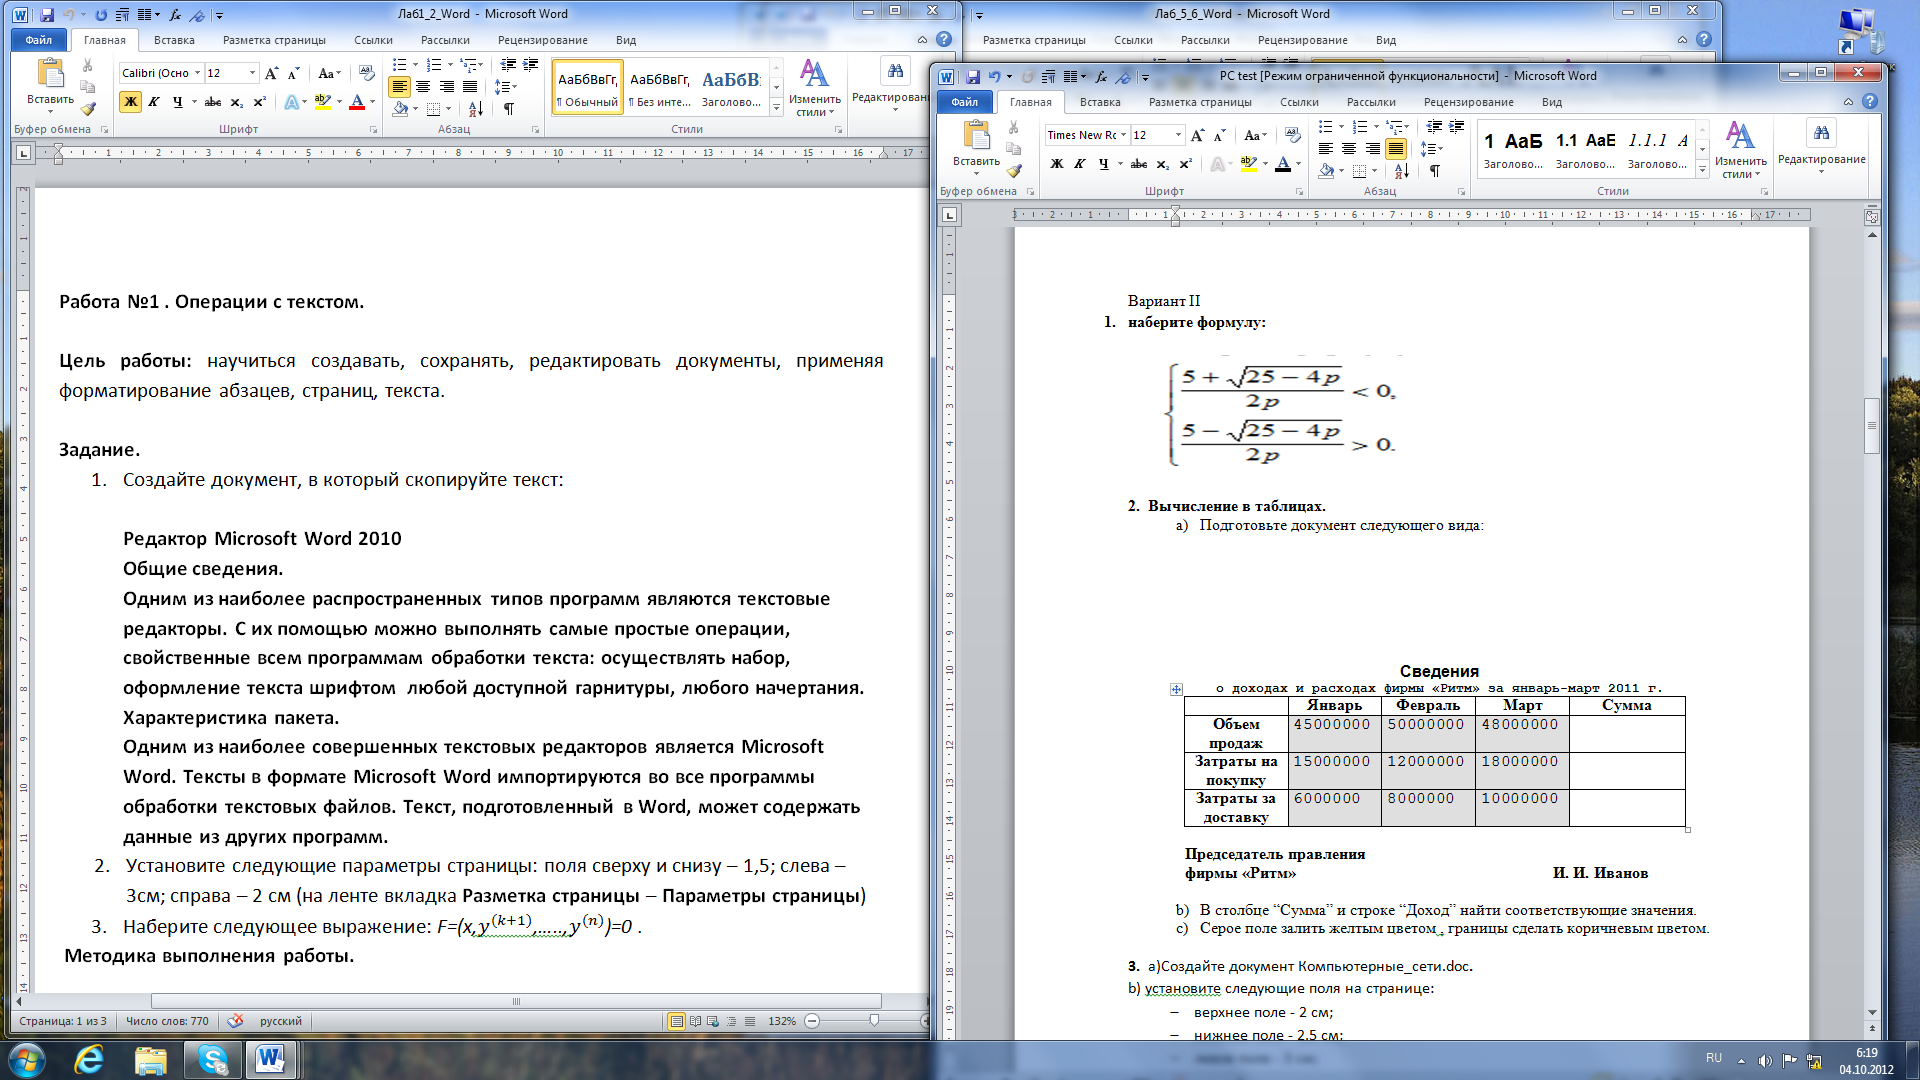The height and width of the screenshot is (1080, 1920).
Task: Click Clear Formatting icon in Лаб1_2_Word window
Action: 367,73
